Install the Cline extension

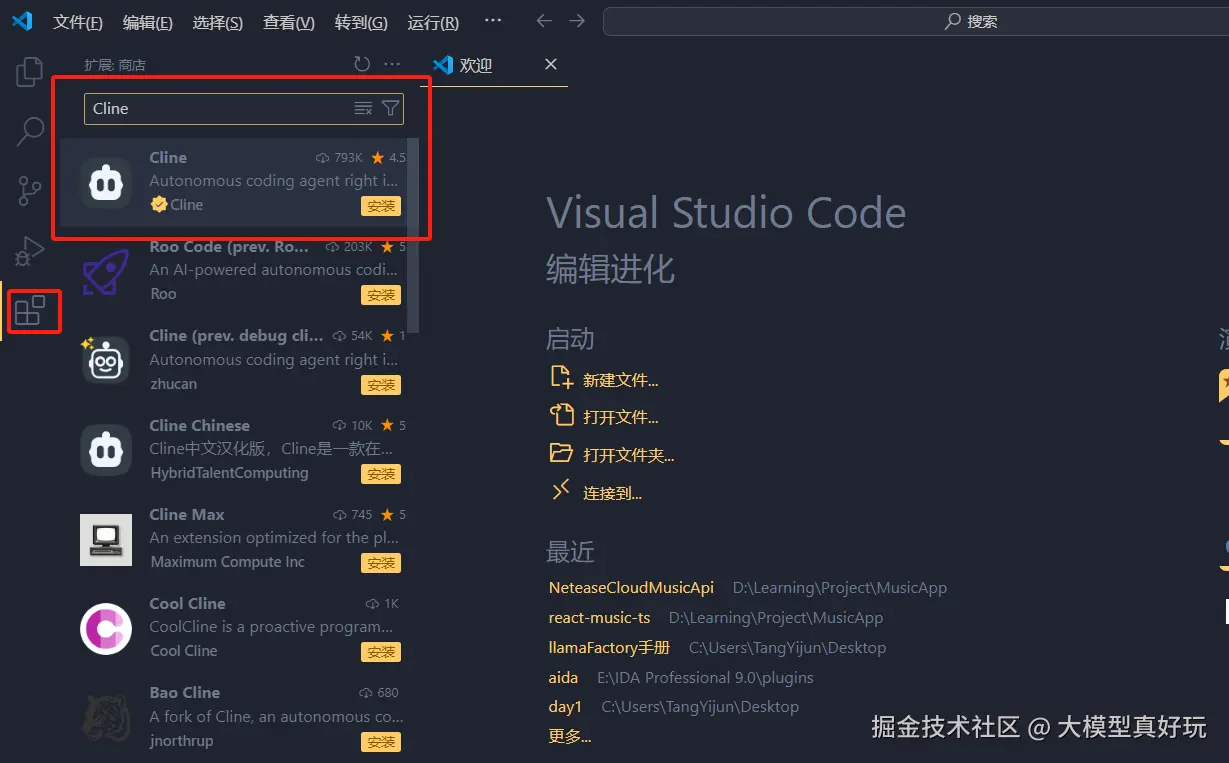(x=381, y=206)
